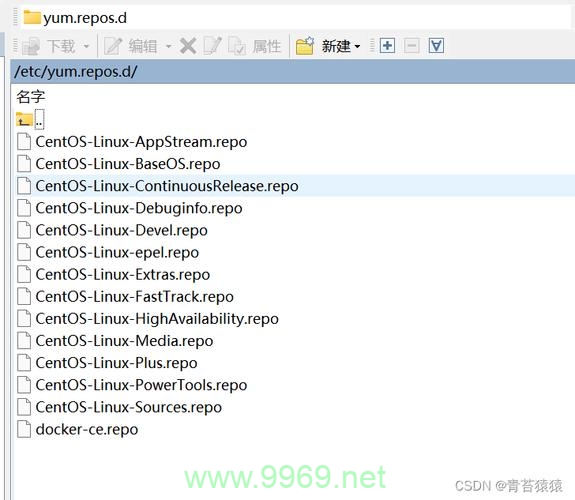Screen dimensions: 575x500
Task: Open the Edit (编辑) dropdown arrow
Action: pyautogui.click(x=169, y=46)
